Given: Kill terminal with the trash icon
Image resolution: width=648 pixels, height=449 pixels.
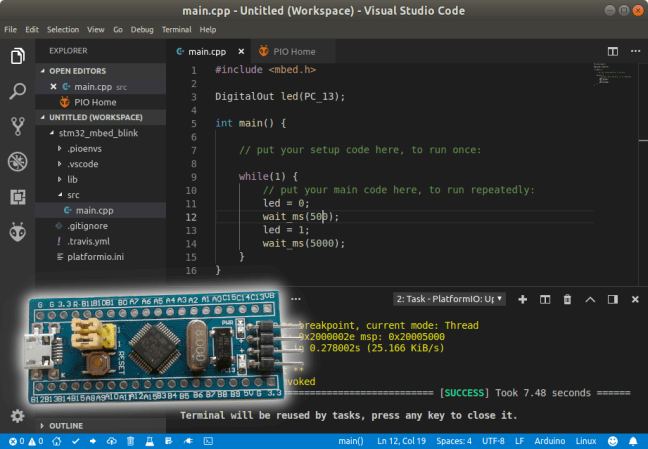Looking at the screenshot, I should click(567, 299).
